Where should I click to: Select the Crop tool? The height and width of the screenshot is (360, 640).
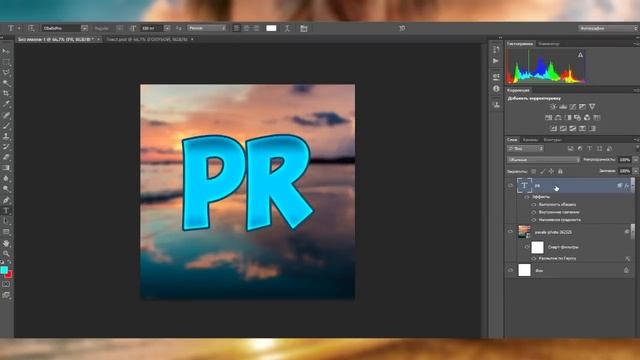pyautogui.click(x=6, y=93)
